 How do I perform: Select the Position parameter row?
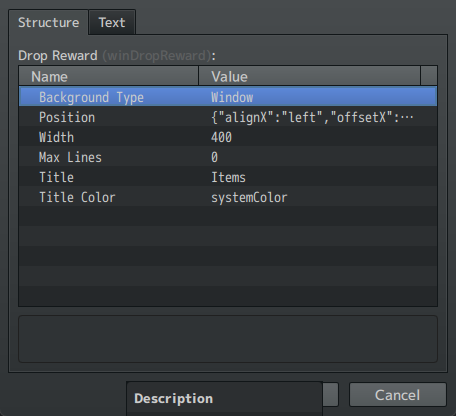(x=228, y=117)
